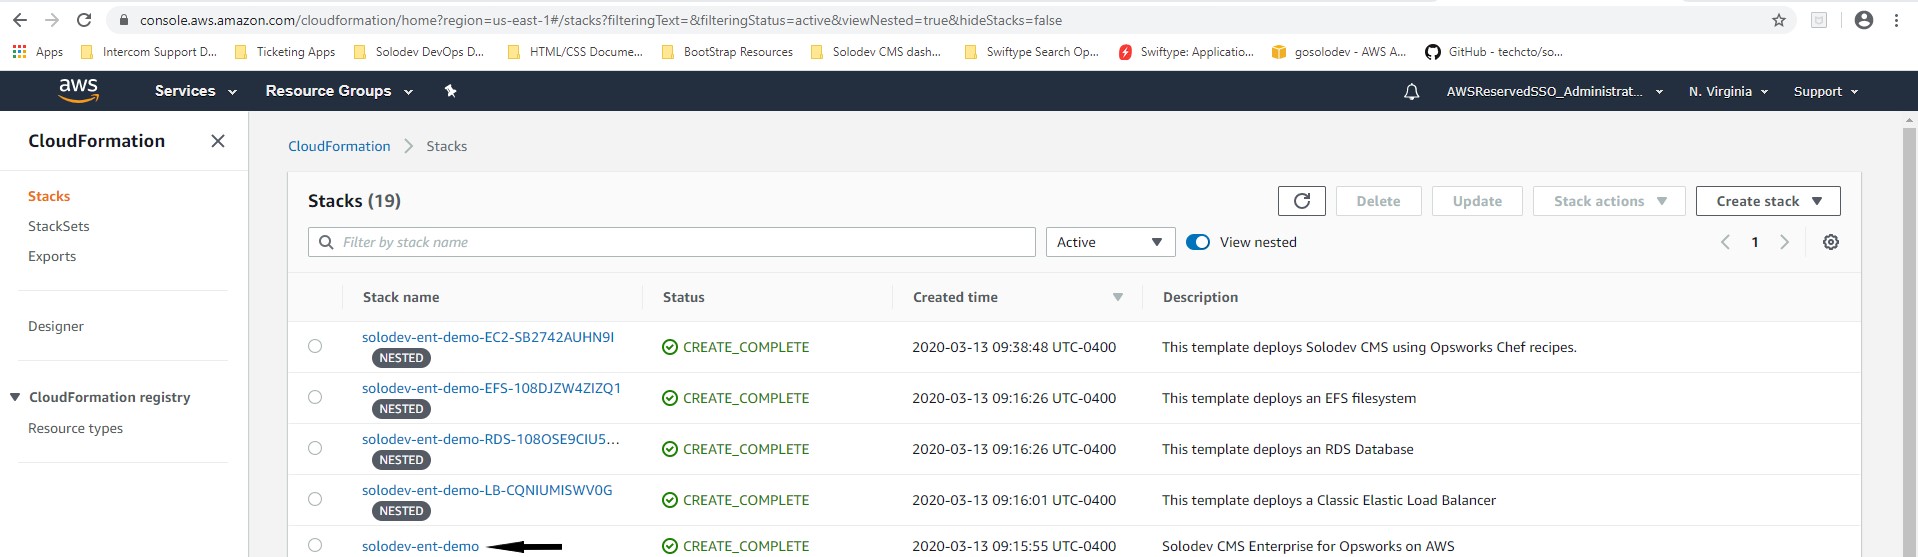Viewport: 1918px width, 557px height.
Task: Open StackSets in the sidebar
Action: click(x=59, y=226)
